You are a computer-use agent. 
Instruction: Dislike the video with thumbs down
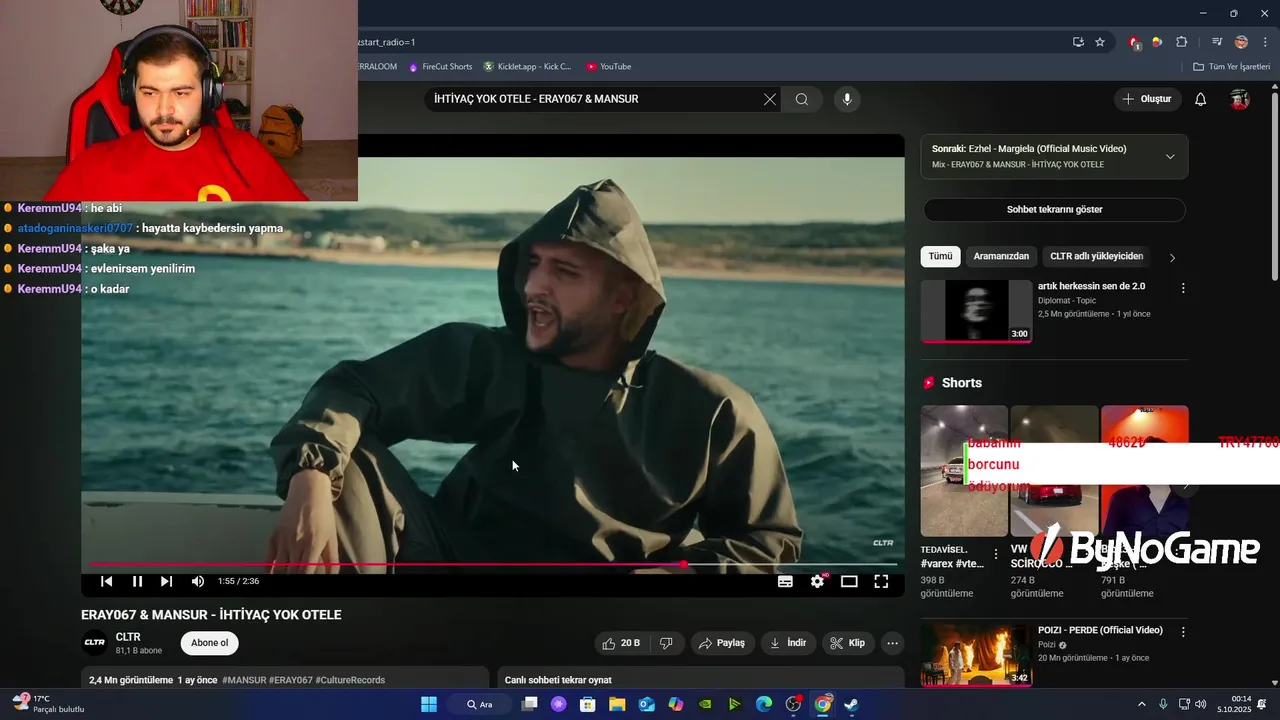tap(666, 643)
